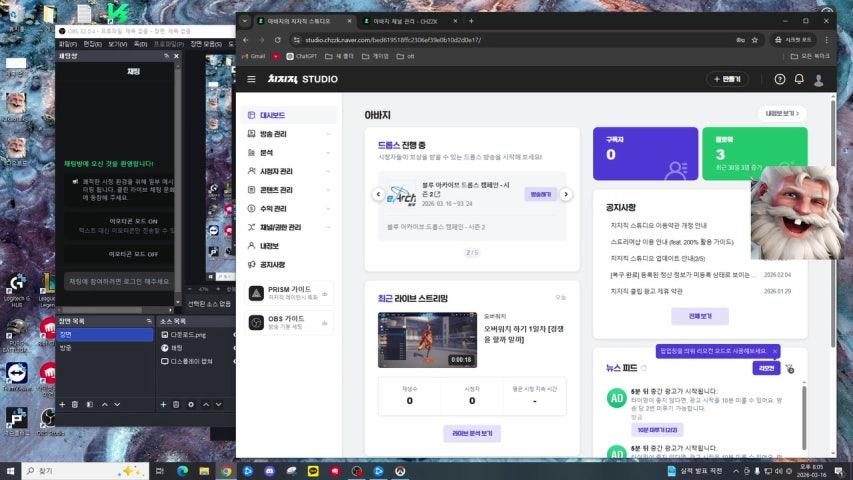Expand 방송 관리 sidebar section
The height and width of the screenshot is (480, 853).
(x=289, y=134)
